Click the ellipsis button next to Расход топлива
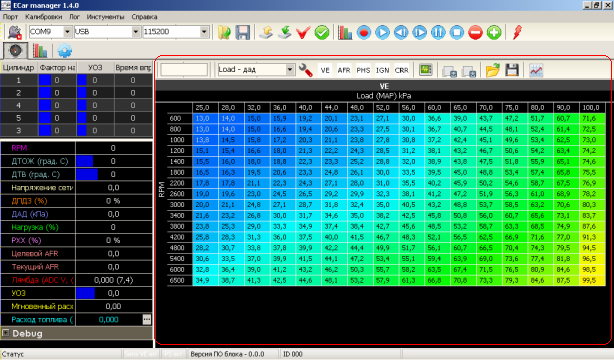Image resolution: width=614 pixels, height=360 pixels. tap(147, 319)
